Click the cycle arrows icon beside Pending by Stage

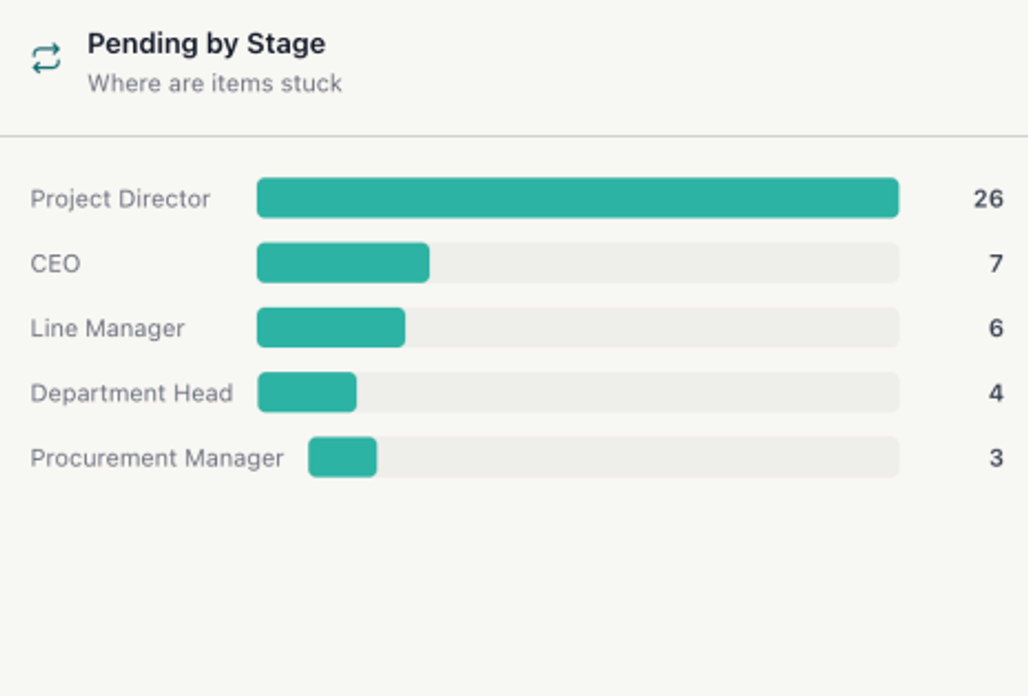pyautogui.click(x=46, y=58)
